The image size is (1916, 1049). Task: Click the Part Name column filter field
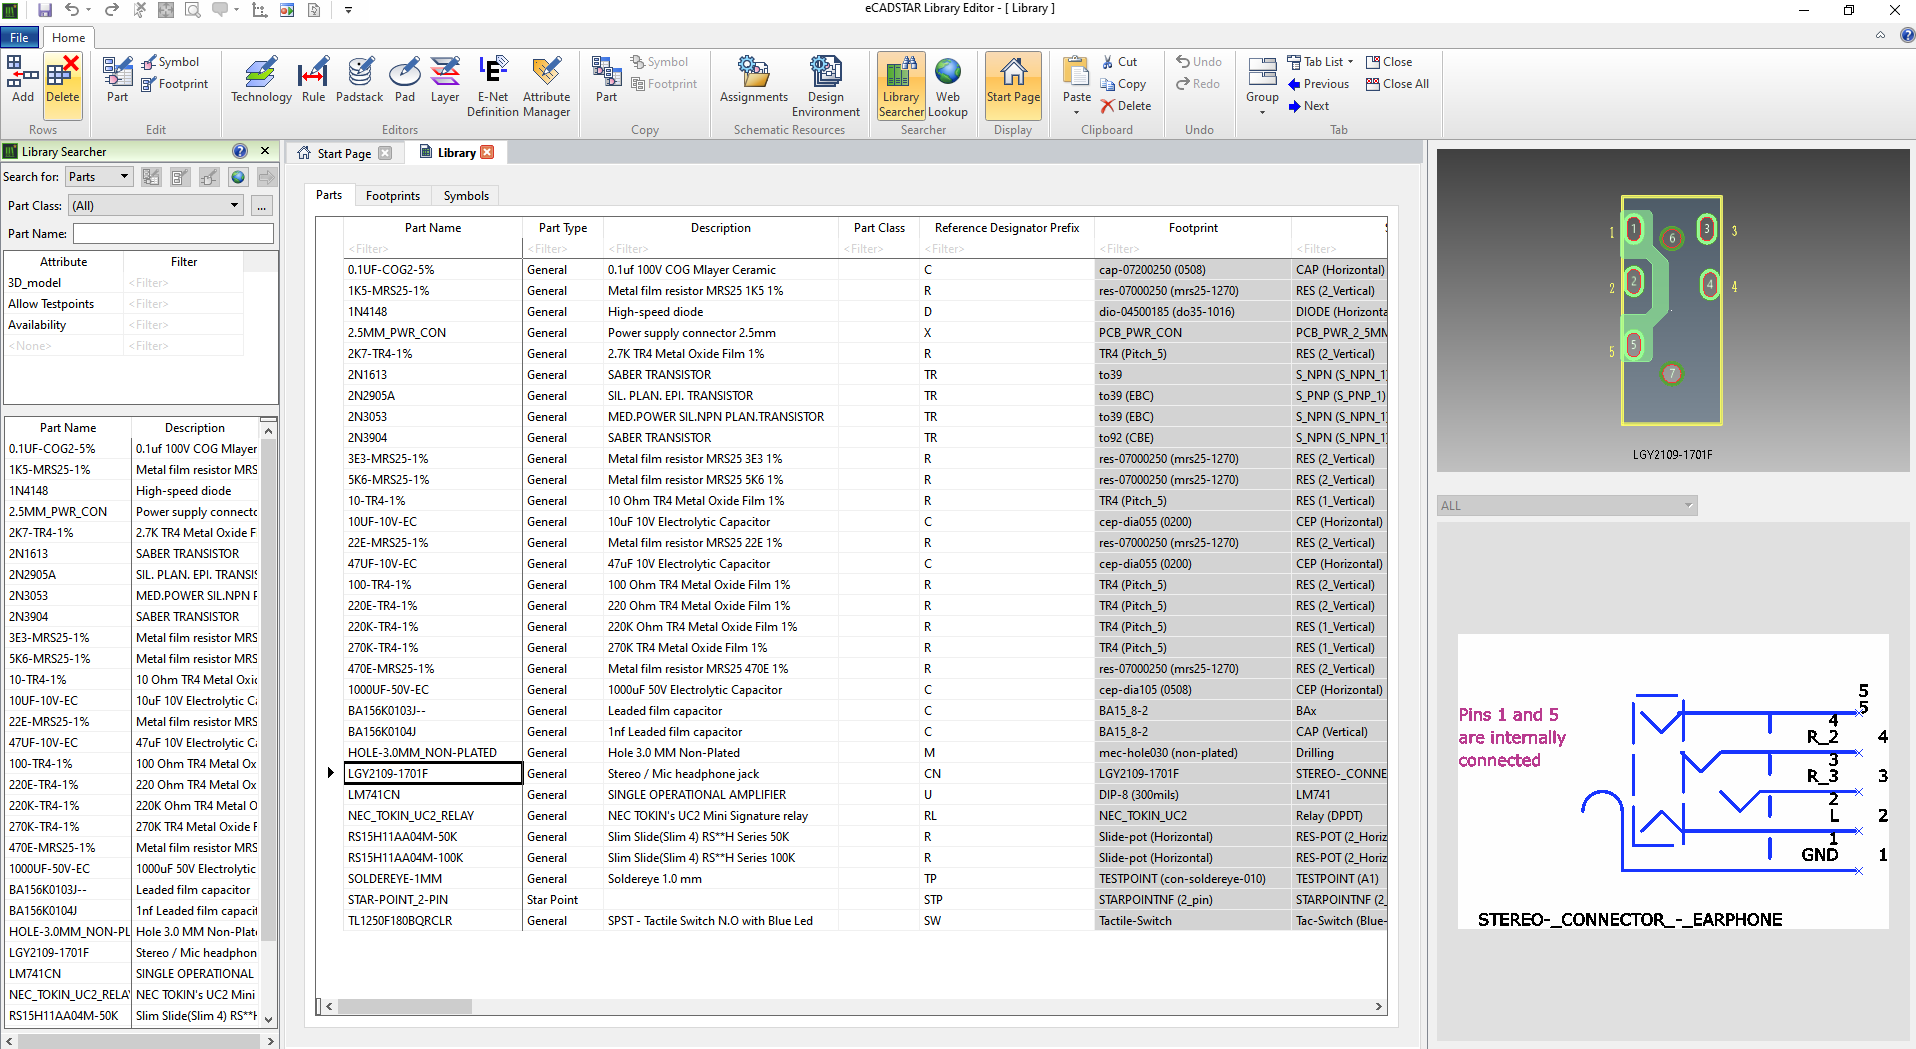432,249
